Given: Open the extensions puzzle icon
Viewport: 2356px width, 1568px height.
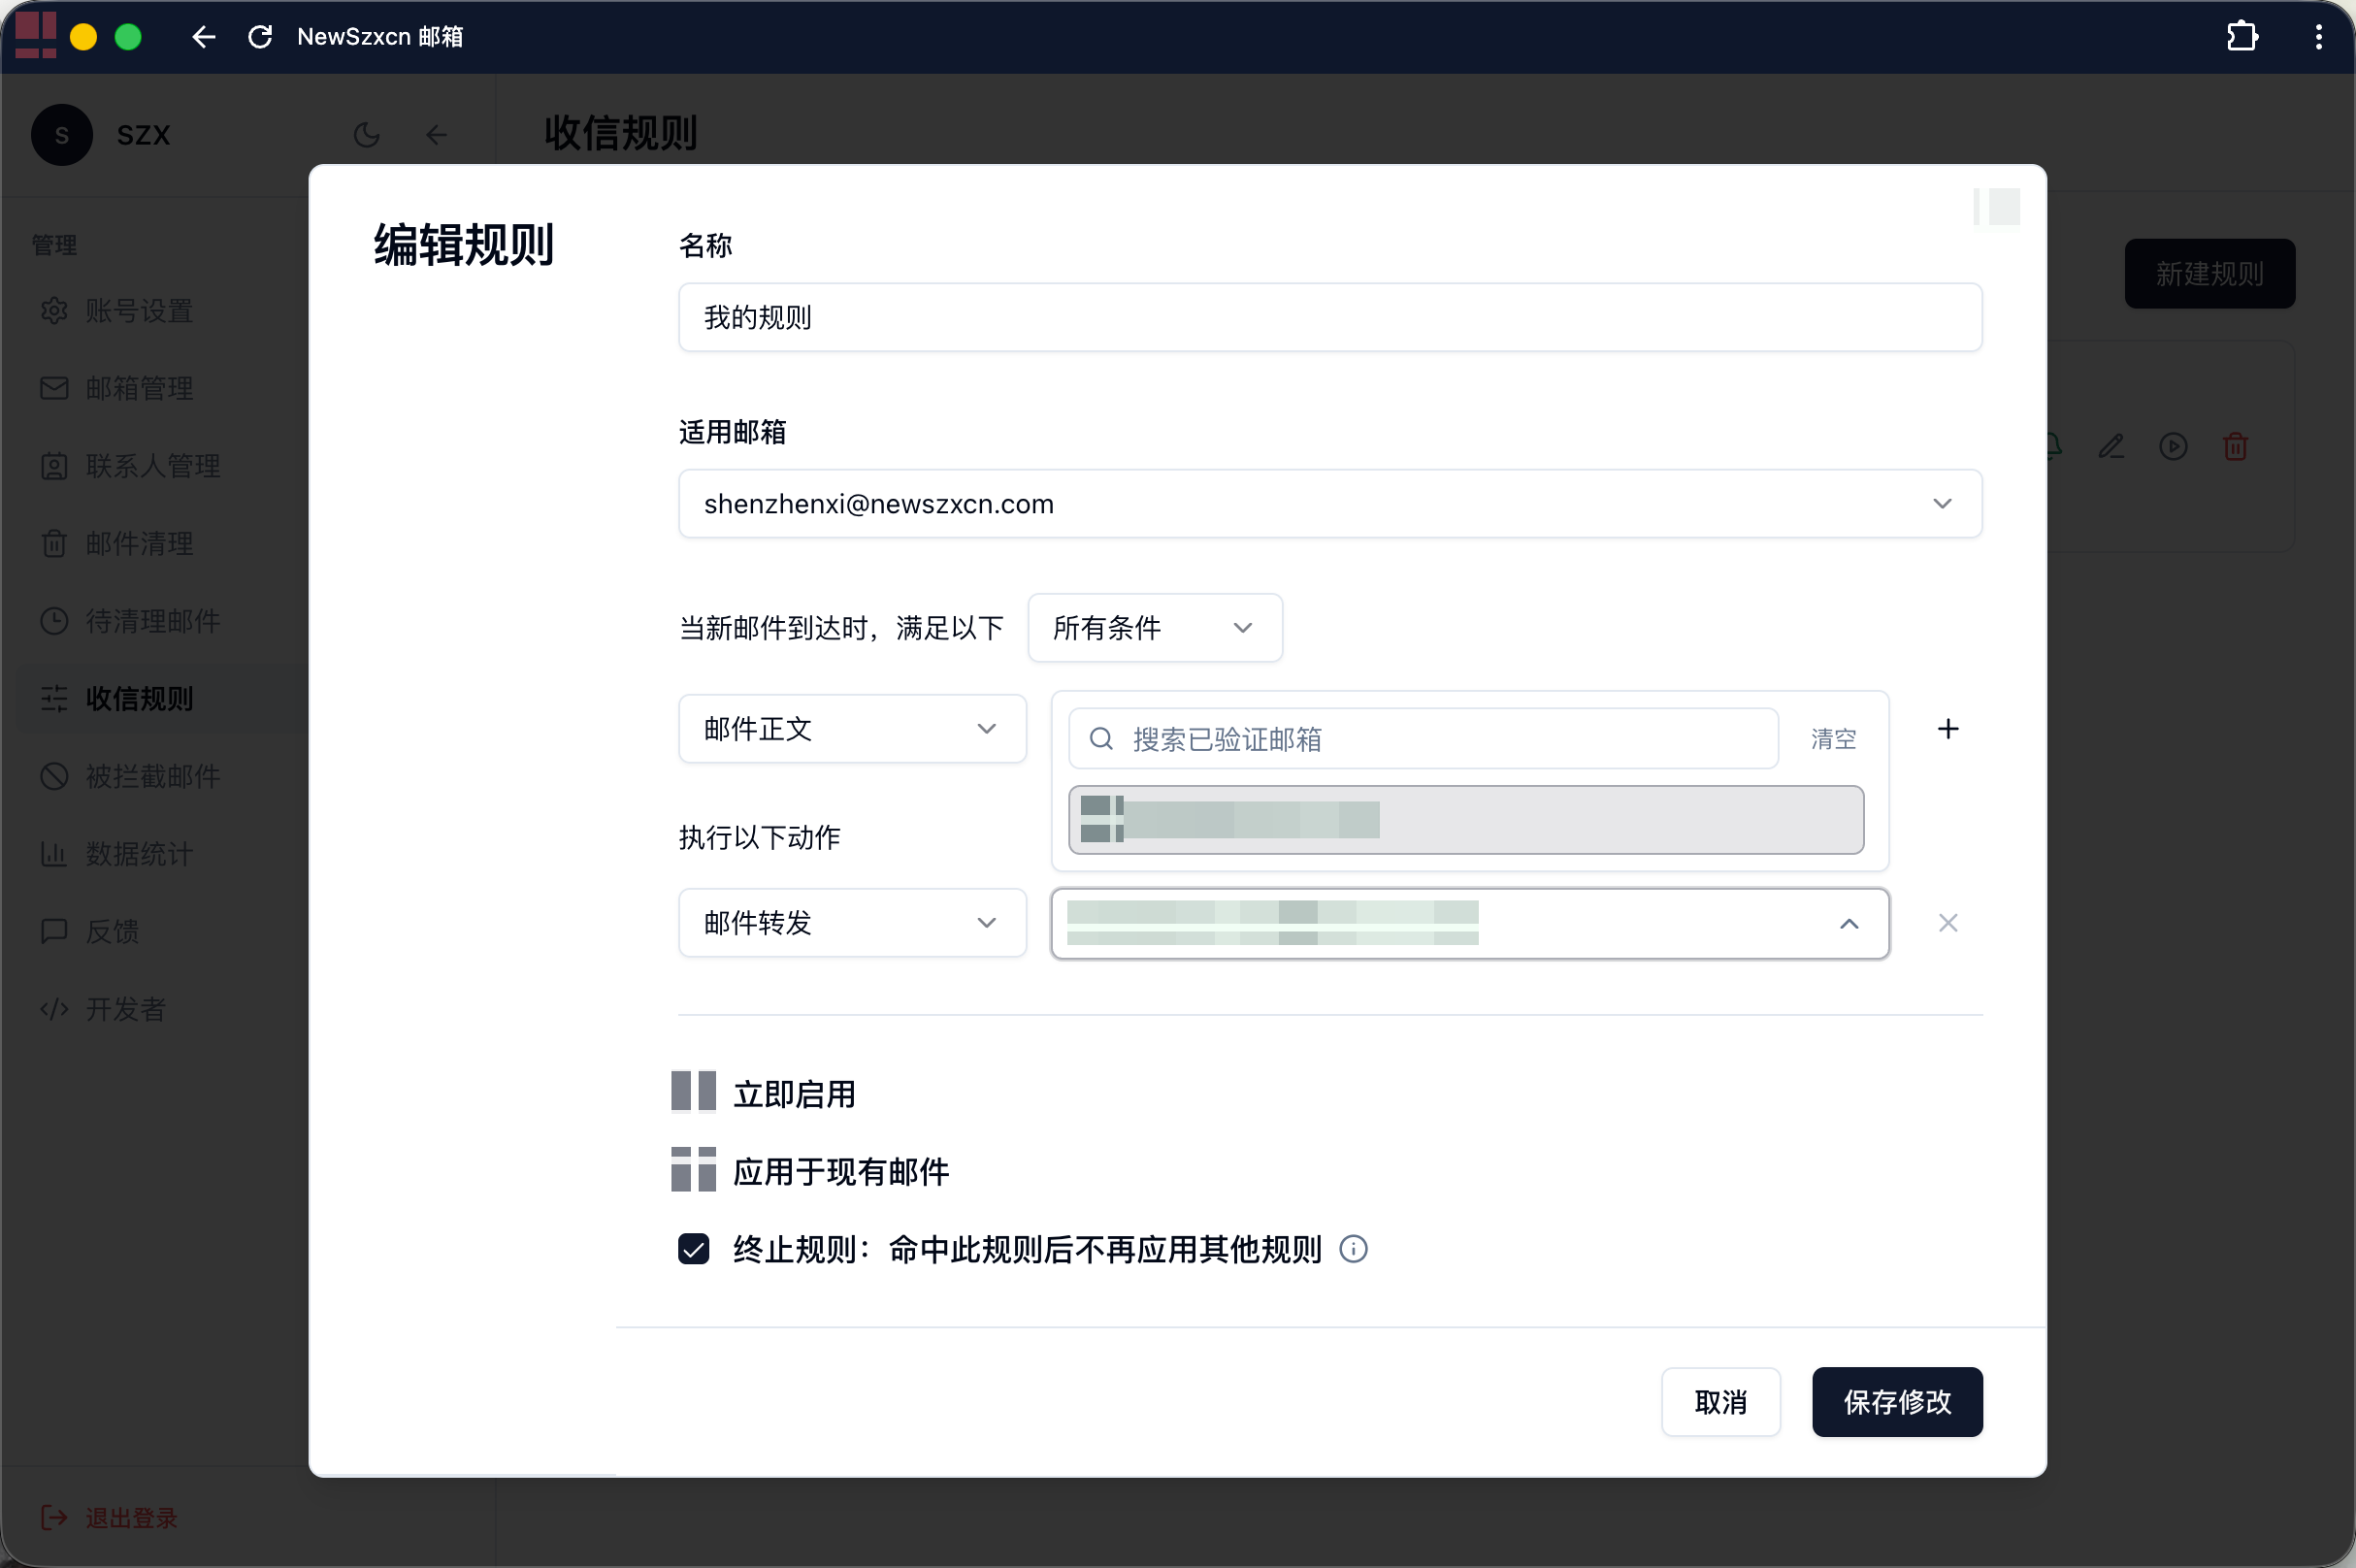Looking at the screenshot, I should coord(2242,37).
